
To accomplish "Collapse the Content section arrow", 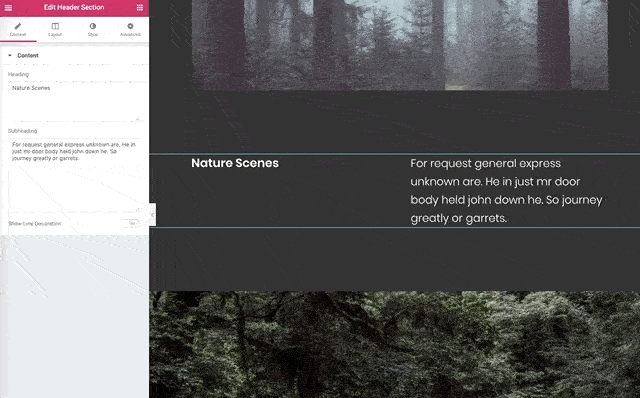I will pos(10,56).
